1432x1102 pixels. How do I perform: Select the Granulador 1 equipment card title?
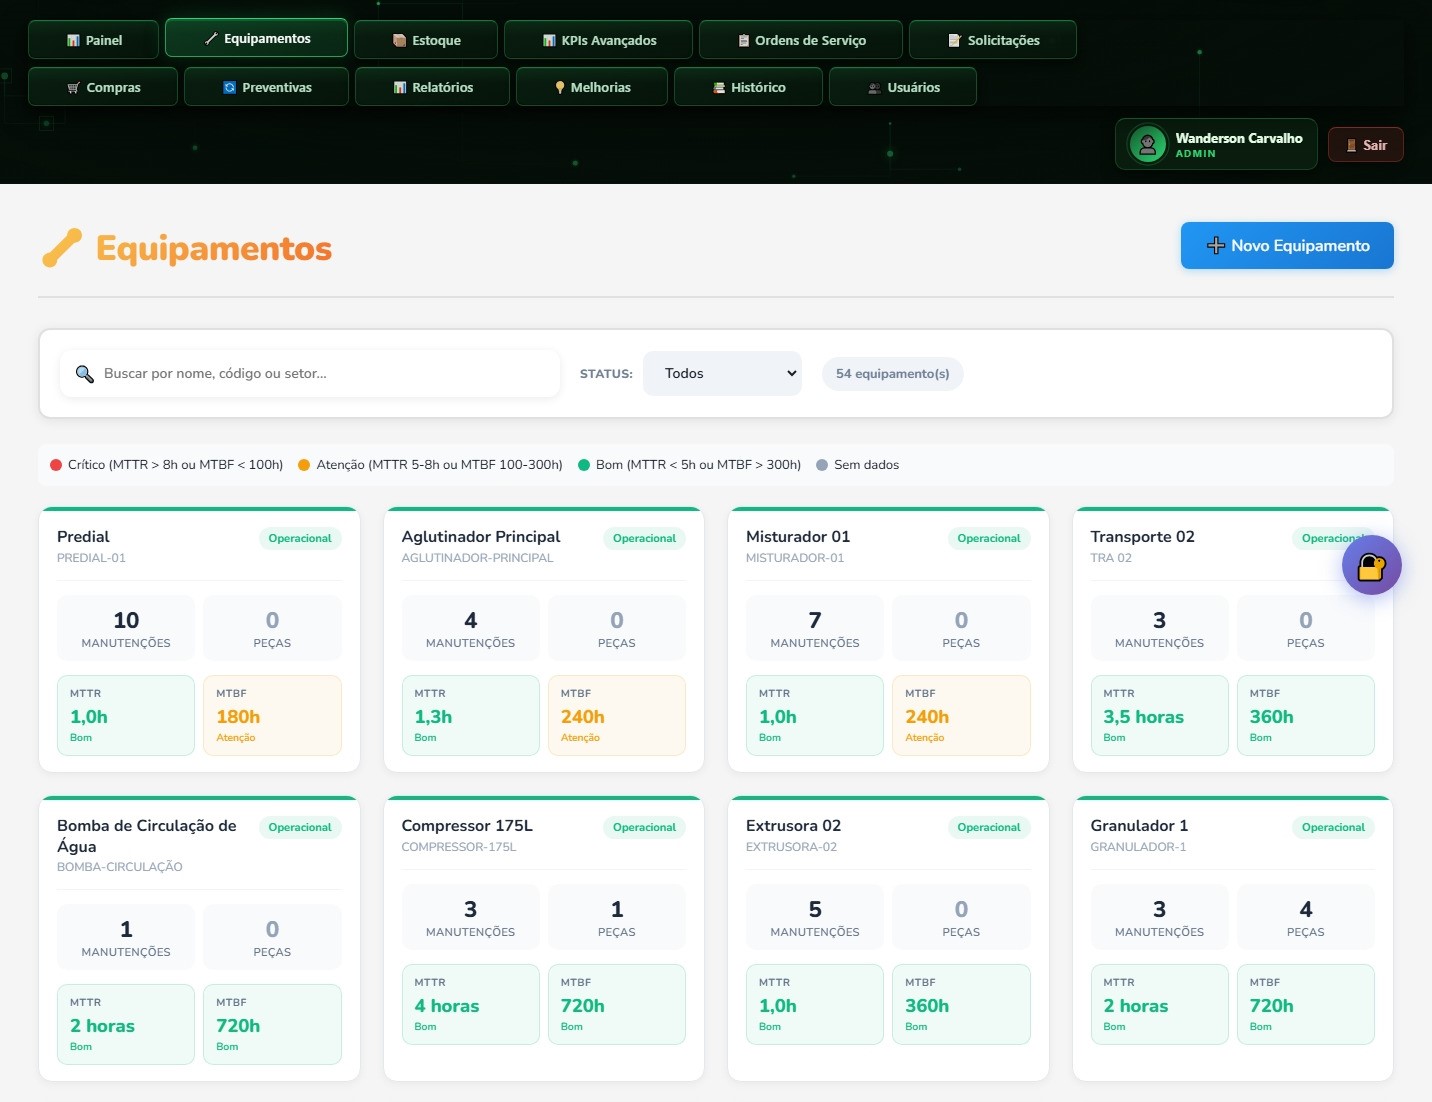1139,826
